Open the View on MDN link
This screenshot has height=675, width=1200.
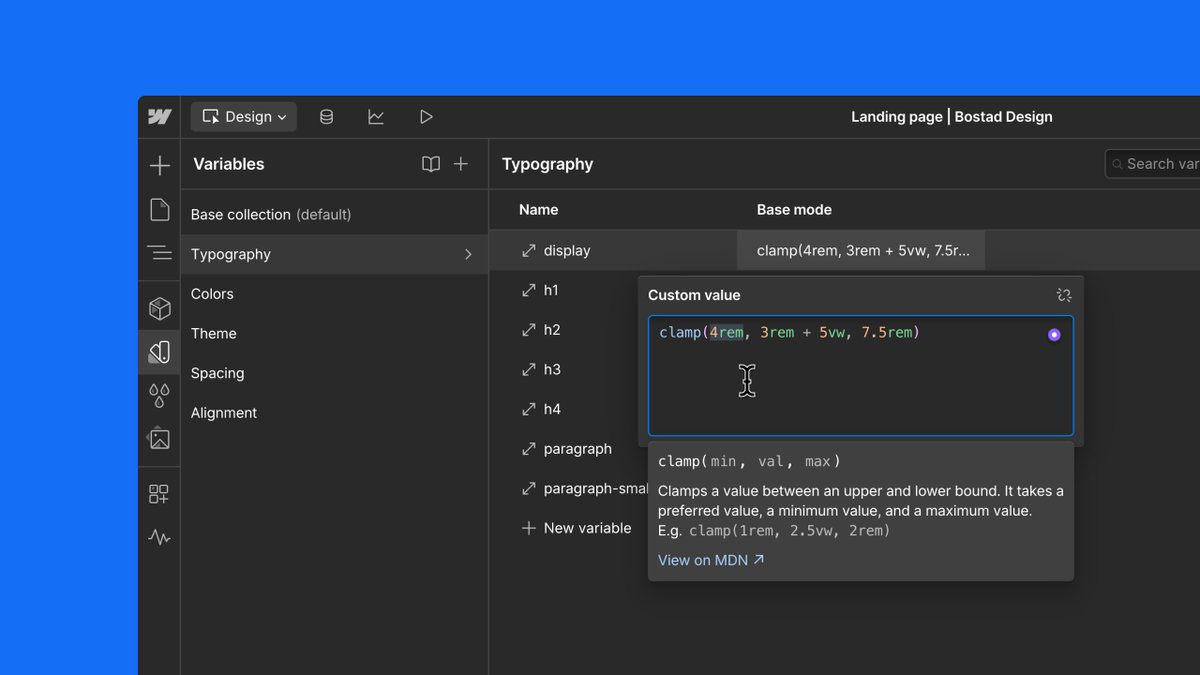[711, 560]
